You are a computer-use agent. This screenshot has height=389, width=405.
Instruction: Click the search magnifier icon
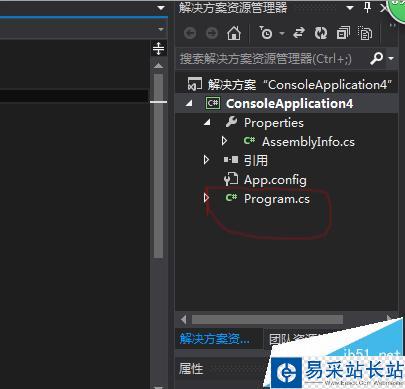click(x=377, y=59)
